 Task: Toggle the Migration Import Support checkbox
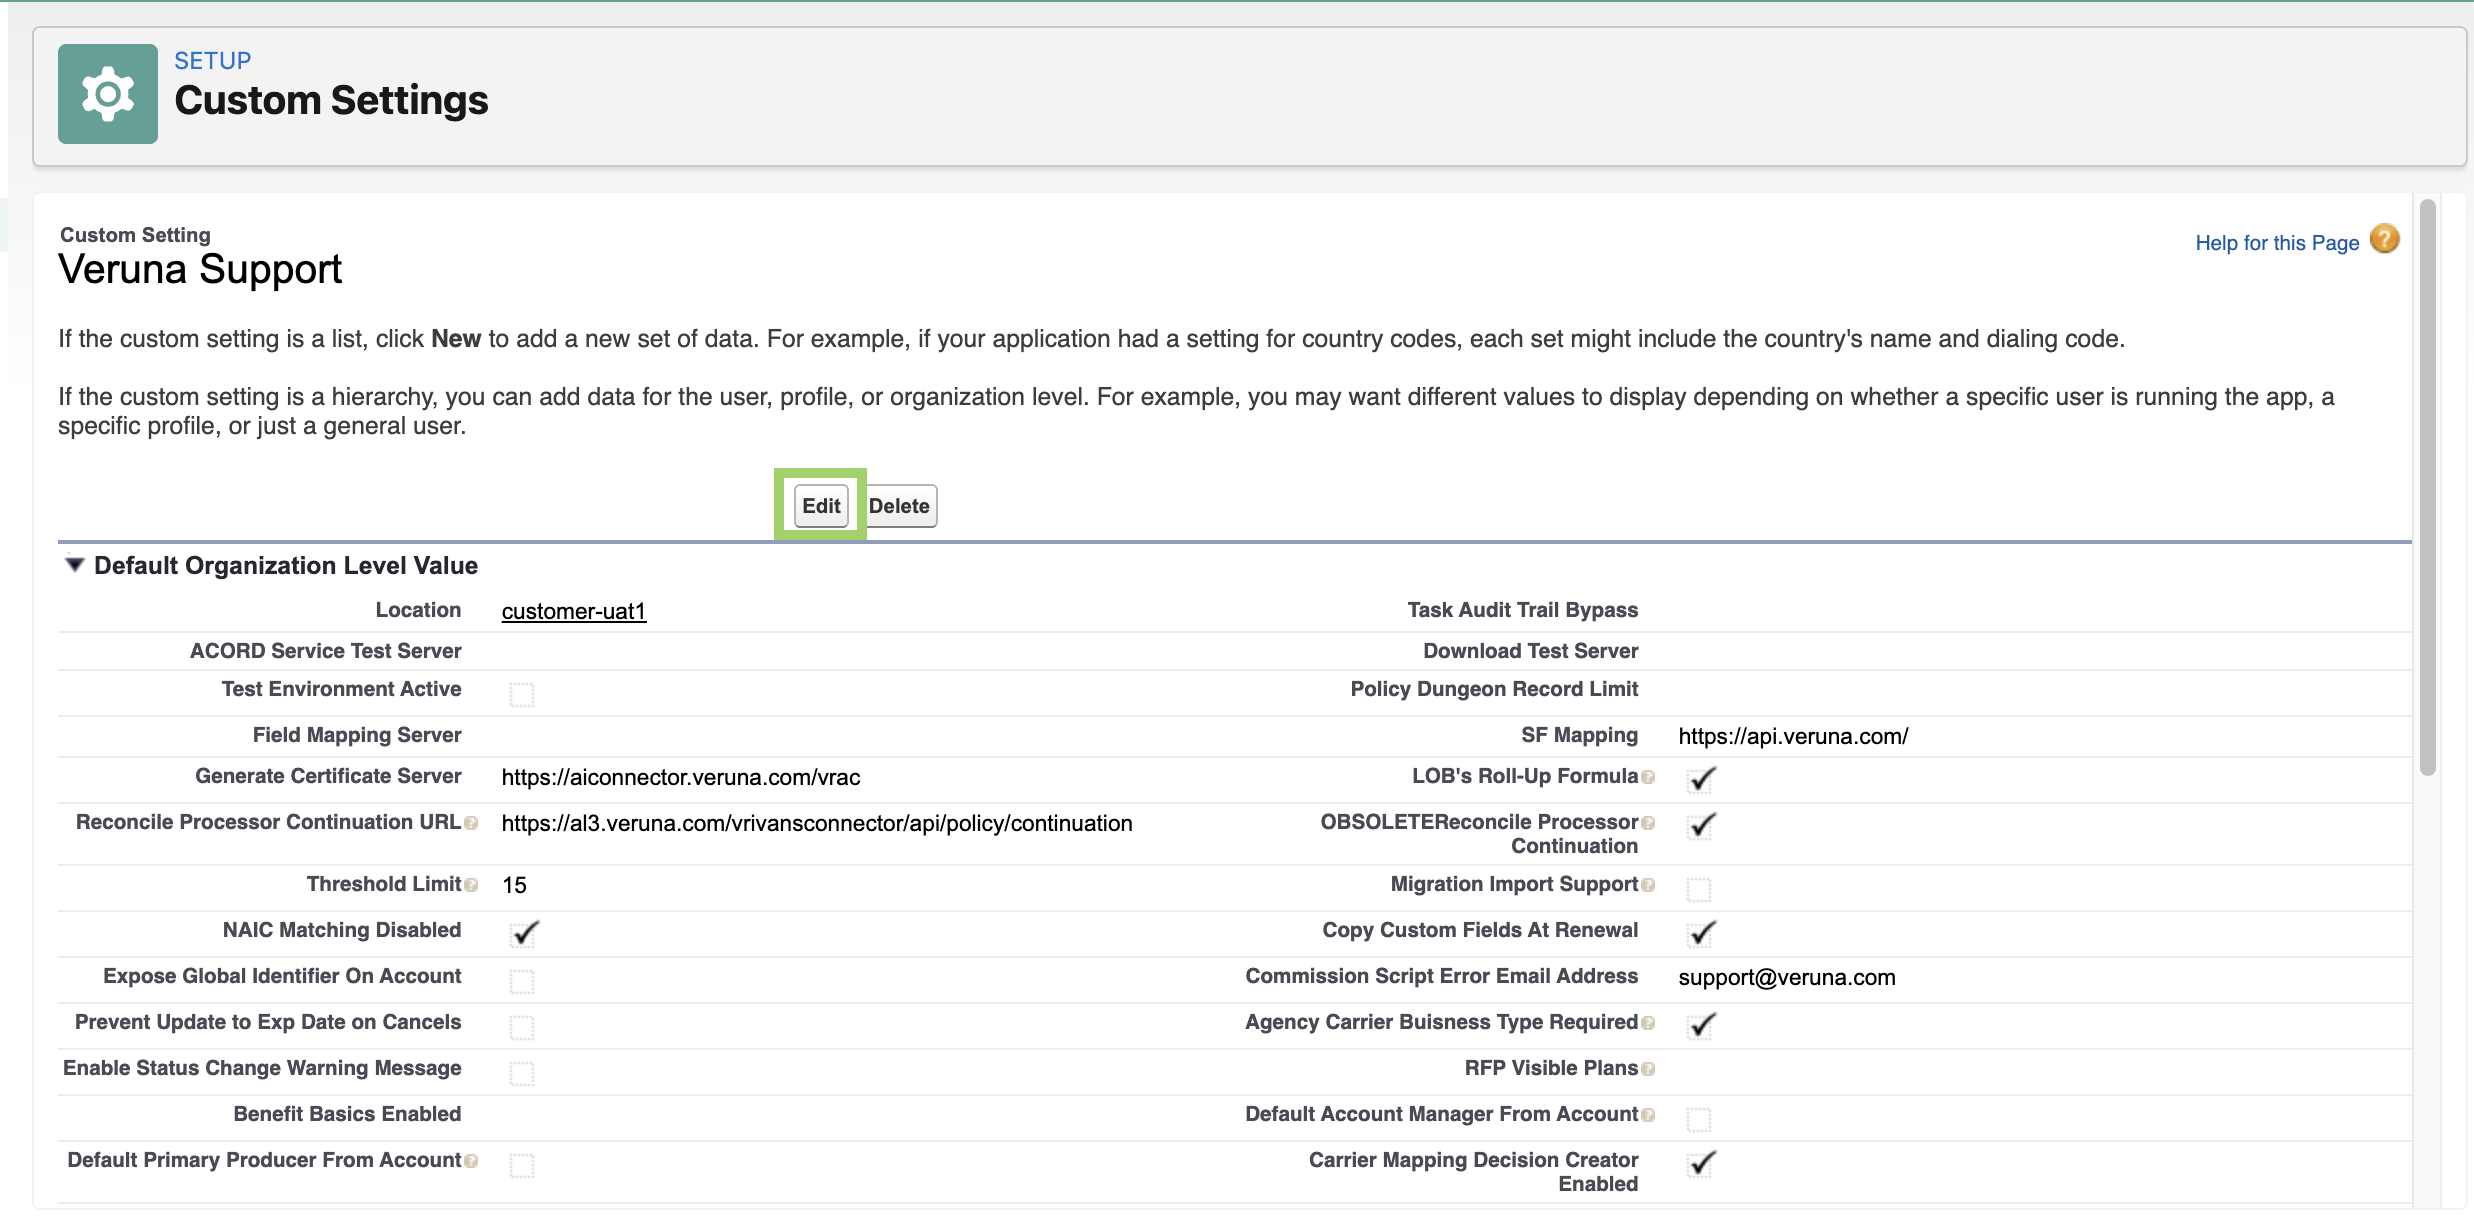pyautogui.click(x=1699, y=889)
